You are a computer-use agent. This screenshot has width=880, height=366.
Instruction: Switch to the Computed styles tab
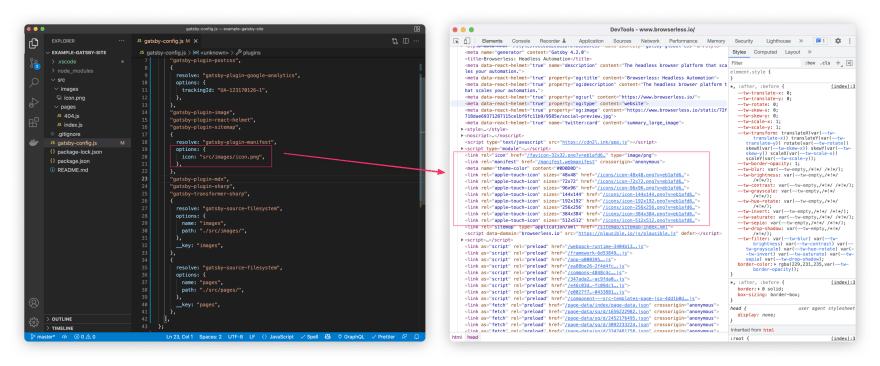coord(765,52)
